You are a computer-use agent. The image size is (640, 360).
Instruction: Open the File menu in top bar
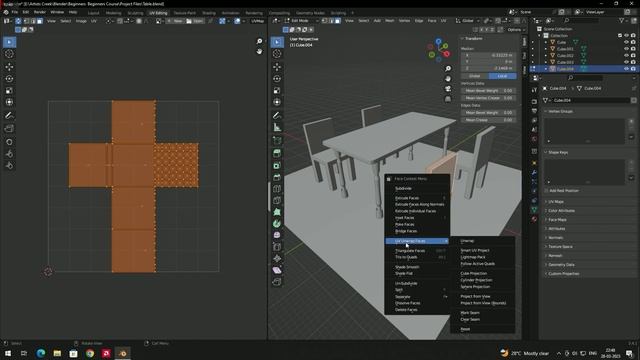click(15, 12)
